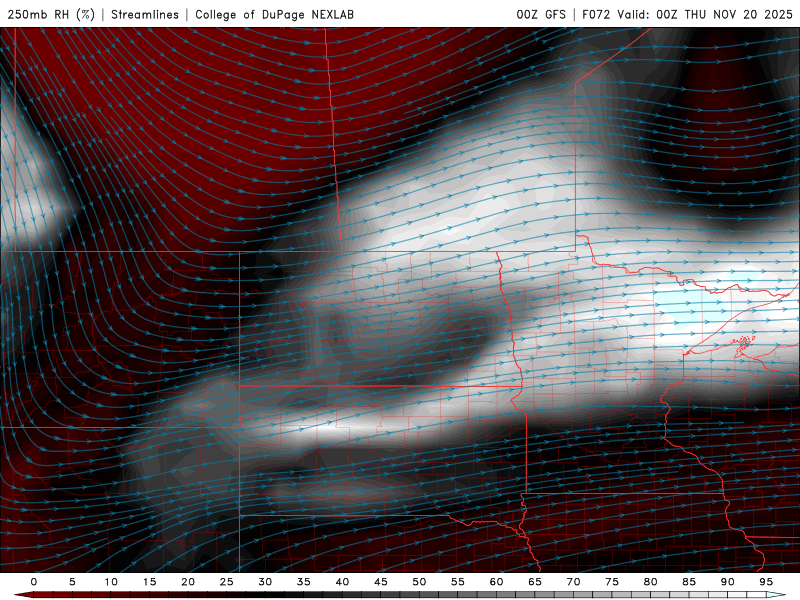Image resolution: width=800 pixels, height=600 pixels.
Task: Click the '15' color scale label
Action: (x=149, y=582)
